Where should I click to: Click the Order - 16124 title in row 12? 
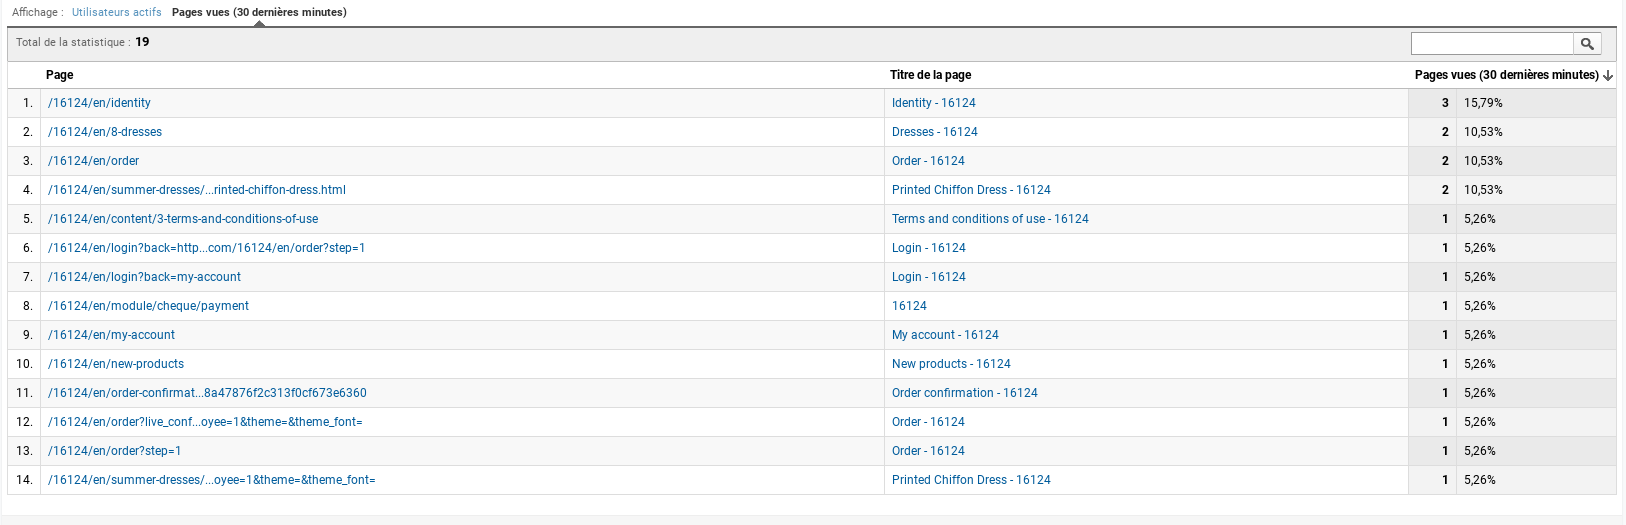tap(928, 422)
